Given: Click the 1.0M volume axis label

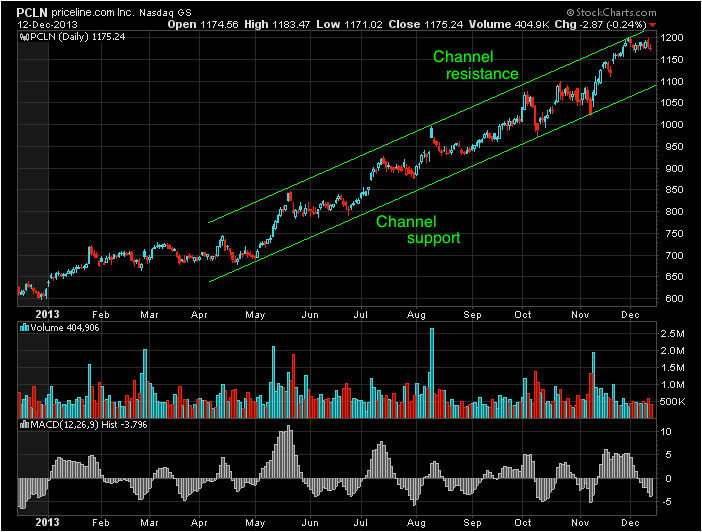Looking at the screenshot, I should point(672,385).
